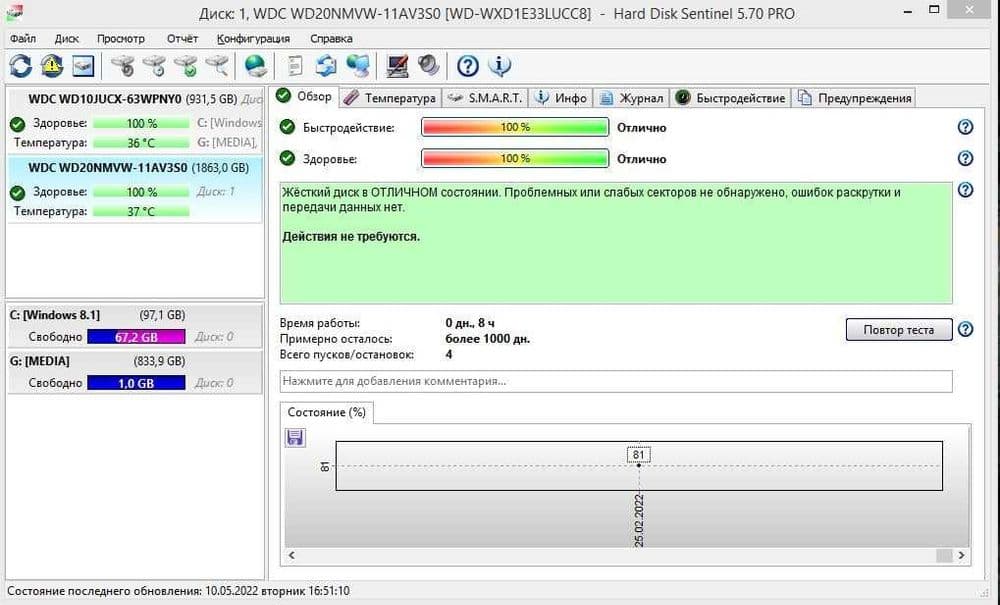Open the Инфо tab
The width and height of the screenshot is (1000, 605).
[561, 98]
